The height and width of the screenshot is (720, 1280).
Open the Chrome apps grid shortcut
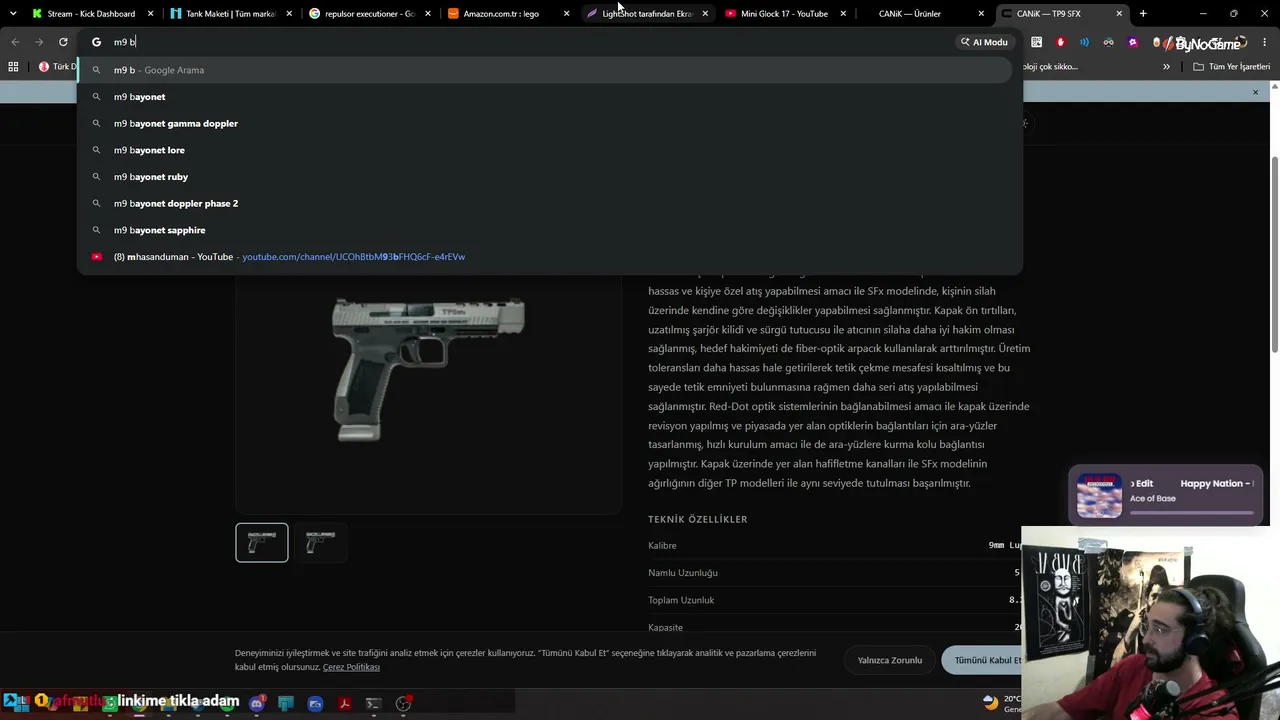pyautogui.click(x=13, y=67)
